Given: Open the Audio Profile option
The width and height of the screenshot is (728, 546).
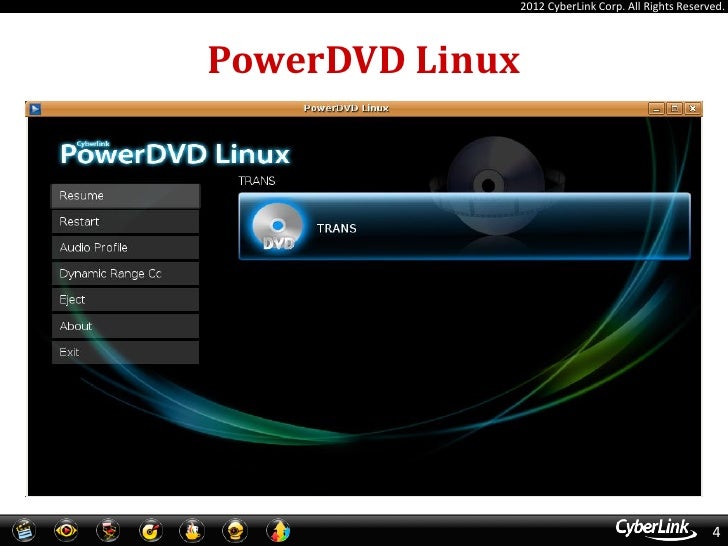Looking at the screenshot, I should (x=125, y=248).
